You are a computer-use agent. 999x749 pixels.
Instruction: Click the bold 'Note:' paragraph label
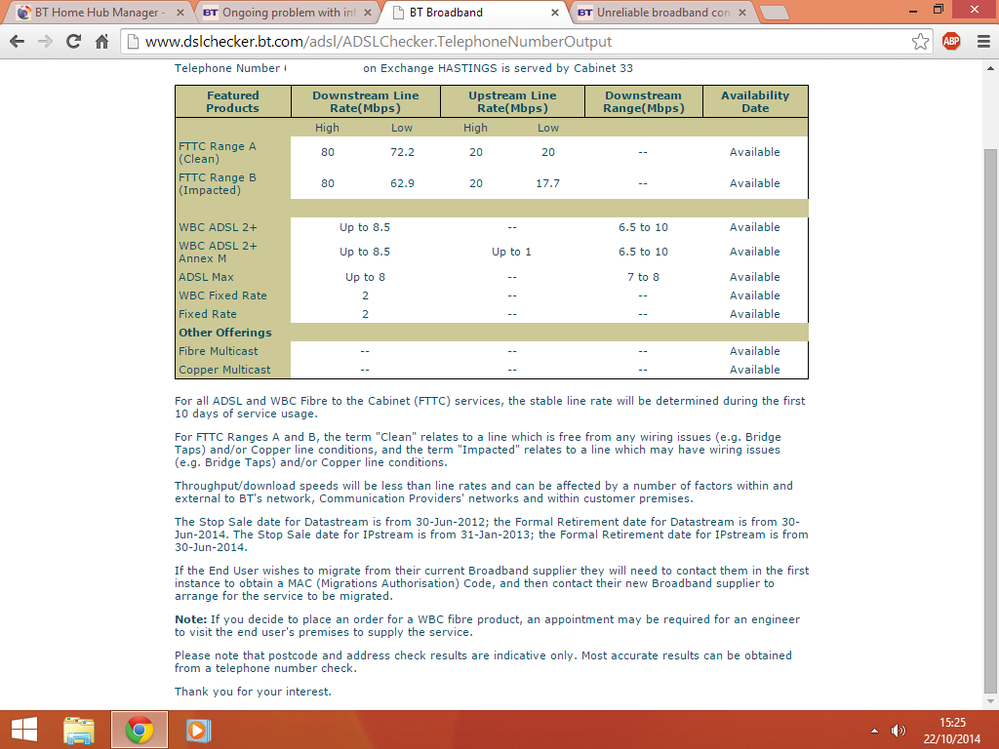coord(190,620)
